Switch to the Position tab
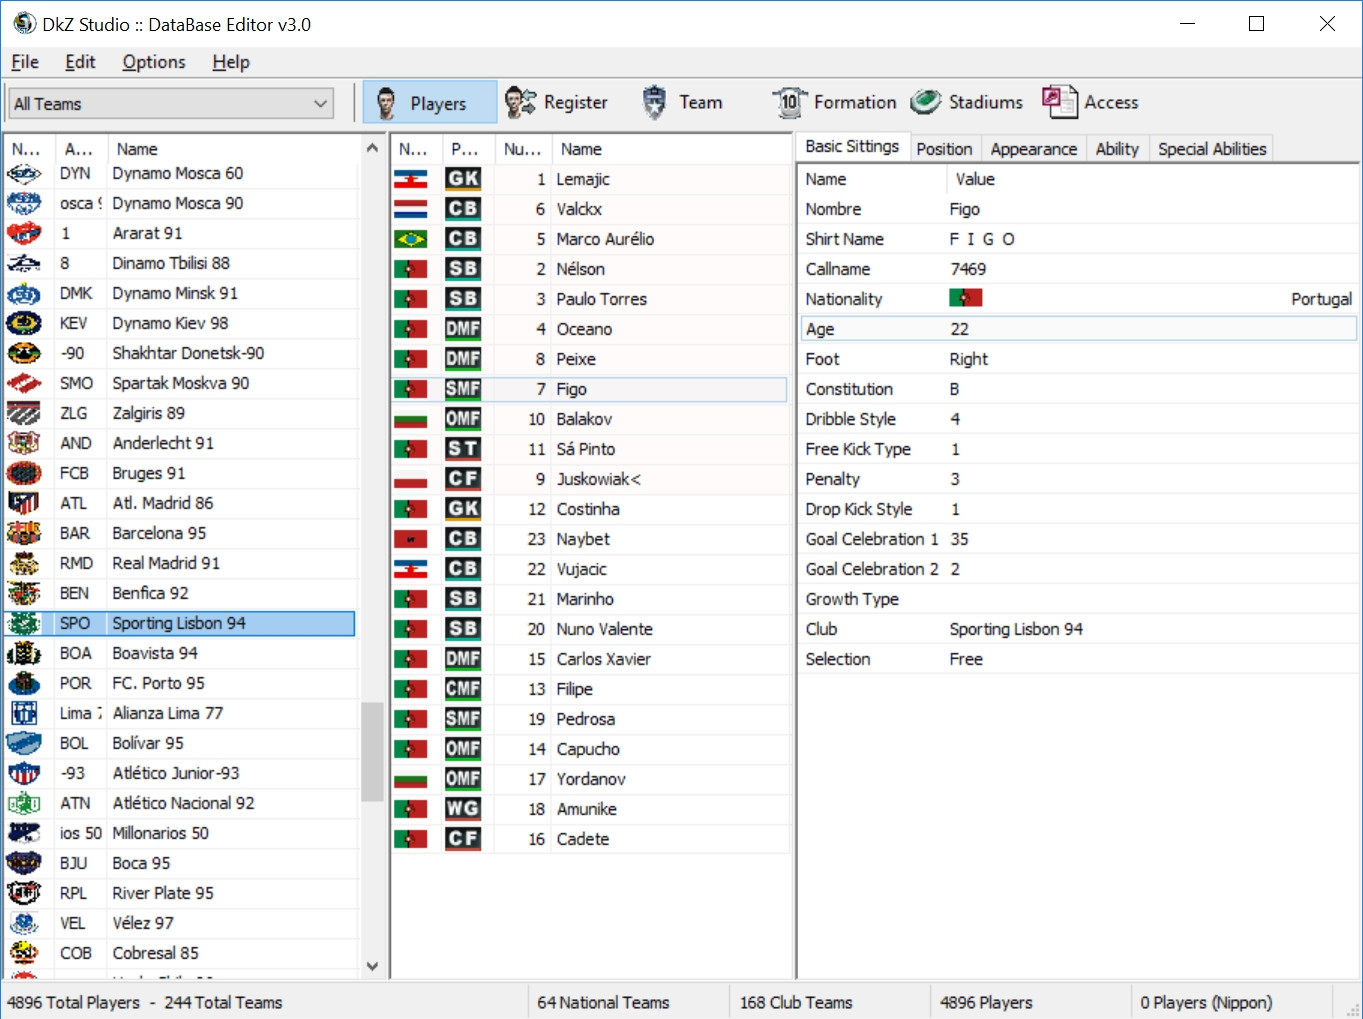 [944, 149]
